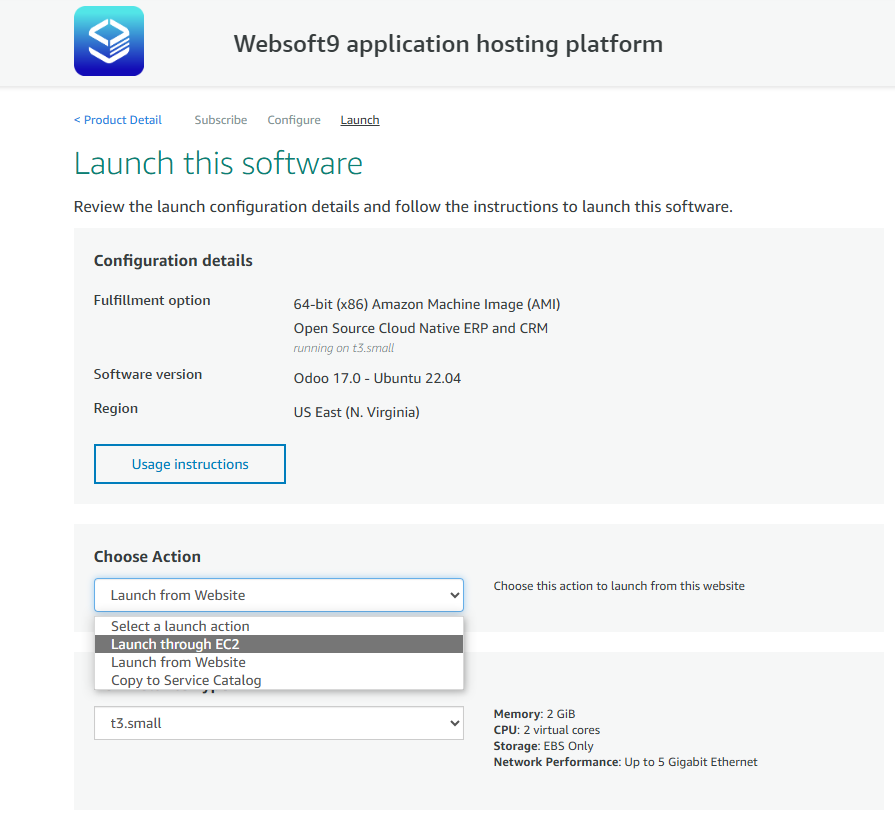Go back via the Product Detail link
895x819 pixels.
[x=118, y=120]
